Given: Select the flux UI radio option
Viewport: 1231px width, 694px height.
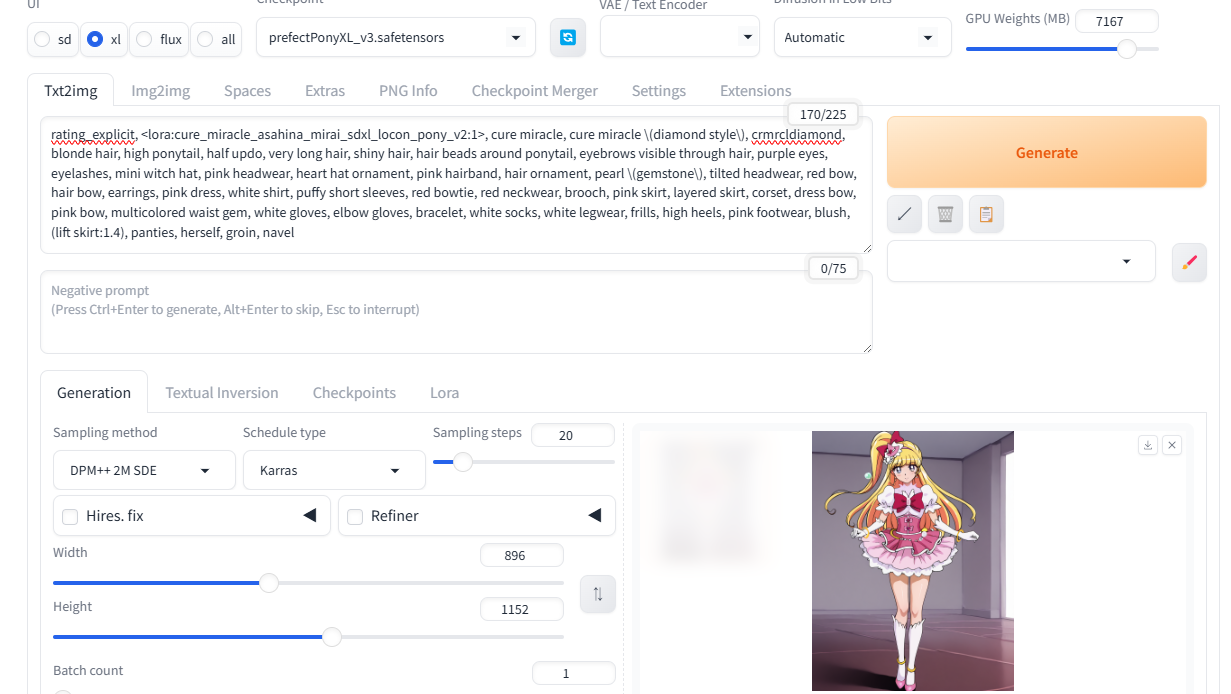Looking at the screenshot, I should pos(160,39).
